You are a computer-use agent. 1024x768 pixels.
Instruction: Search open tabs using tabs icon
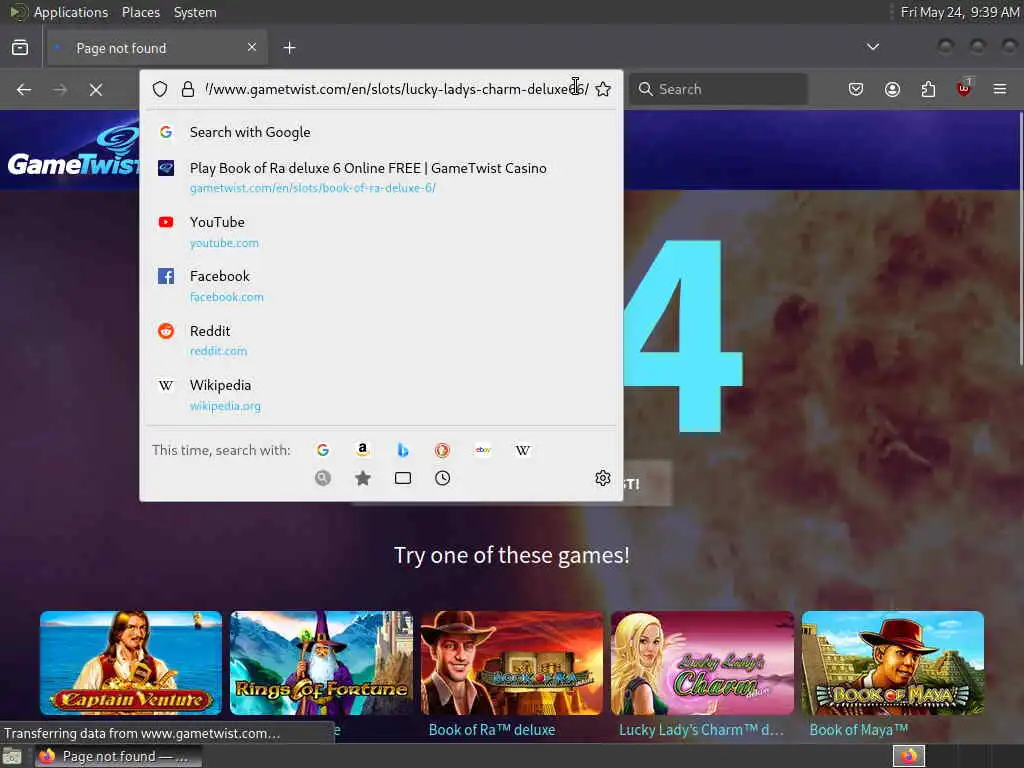point(403,478)
